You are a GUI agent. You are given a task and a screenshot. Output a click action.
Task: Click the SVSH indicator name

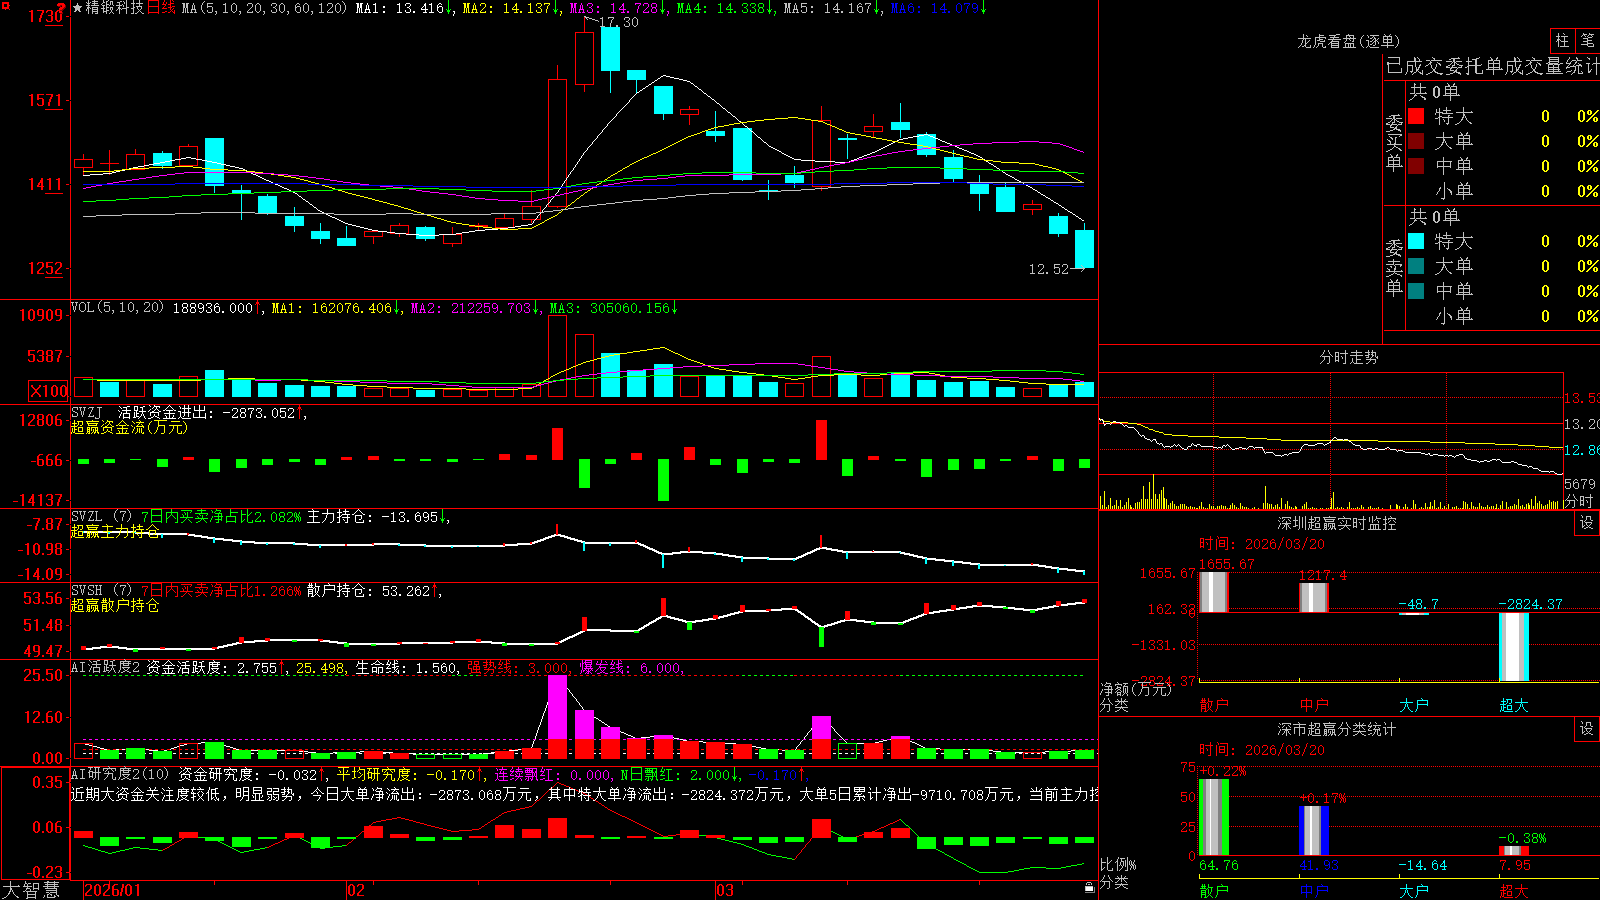click(x=87, y=590)
